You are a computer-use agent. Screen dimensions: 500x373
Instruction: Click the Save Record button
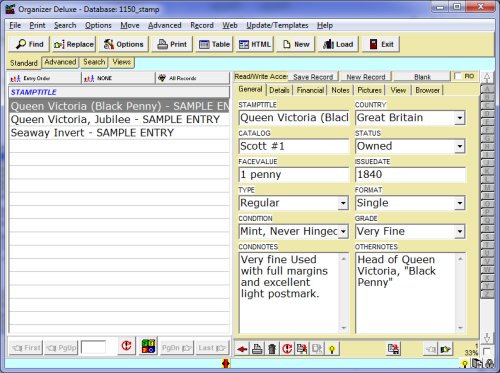tap(313, 77)
